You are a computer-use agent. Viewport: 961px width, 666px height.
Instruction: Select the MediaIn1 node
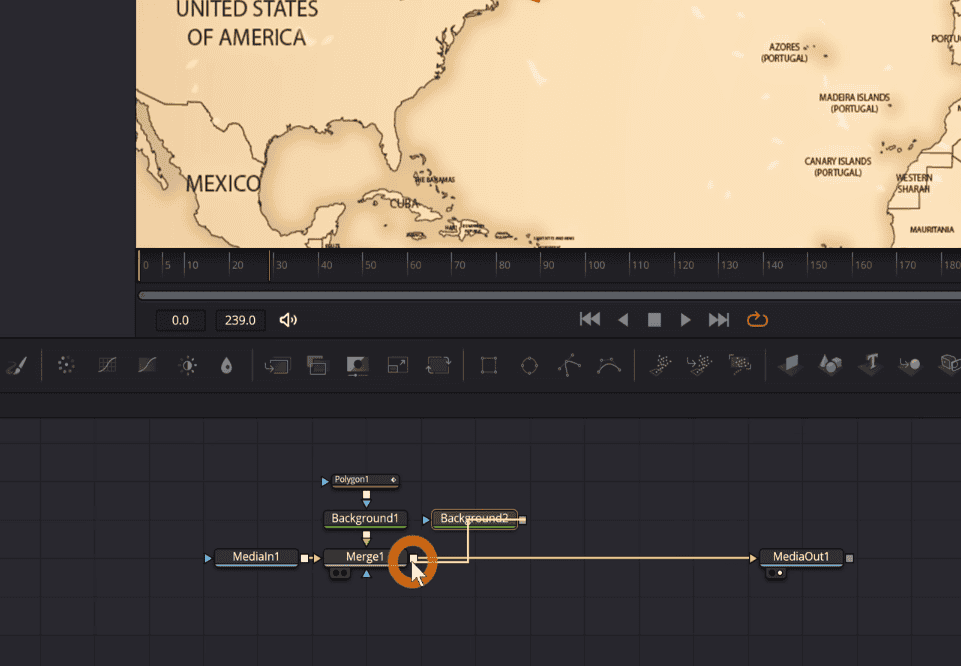point(256,557)
